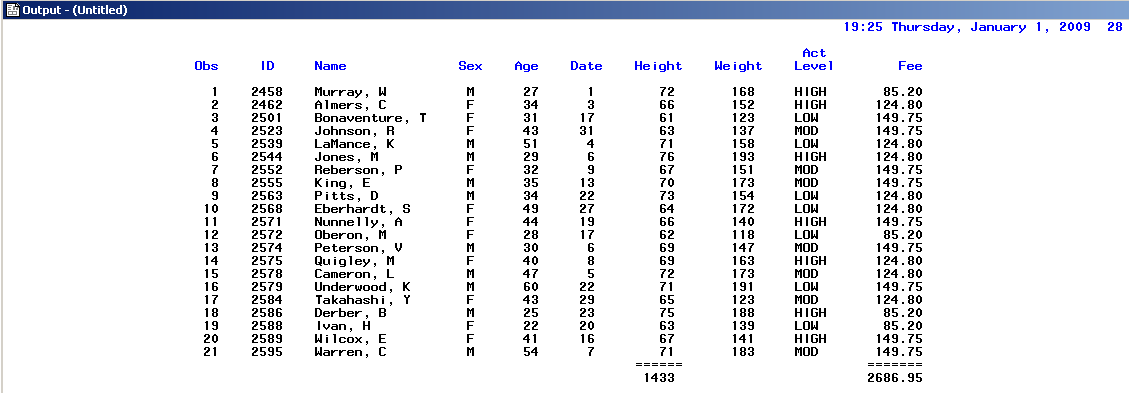Screen dimensions: 1129x393
Task: Select the name King, E
Action: [x=343, y=183]
